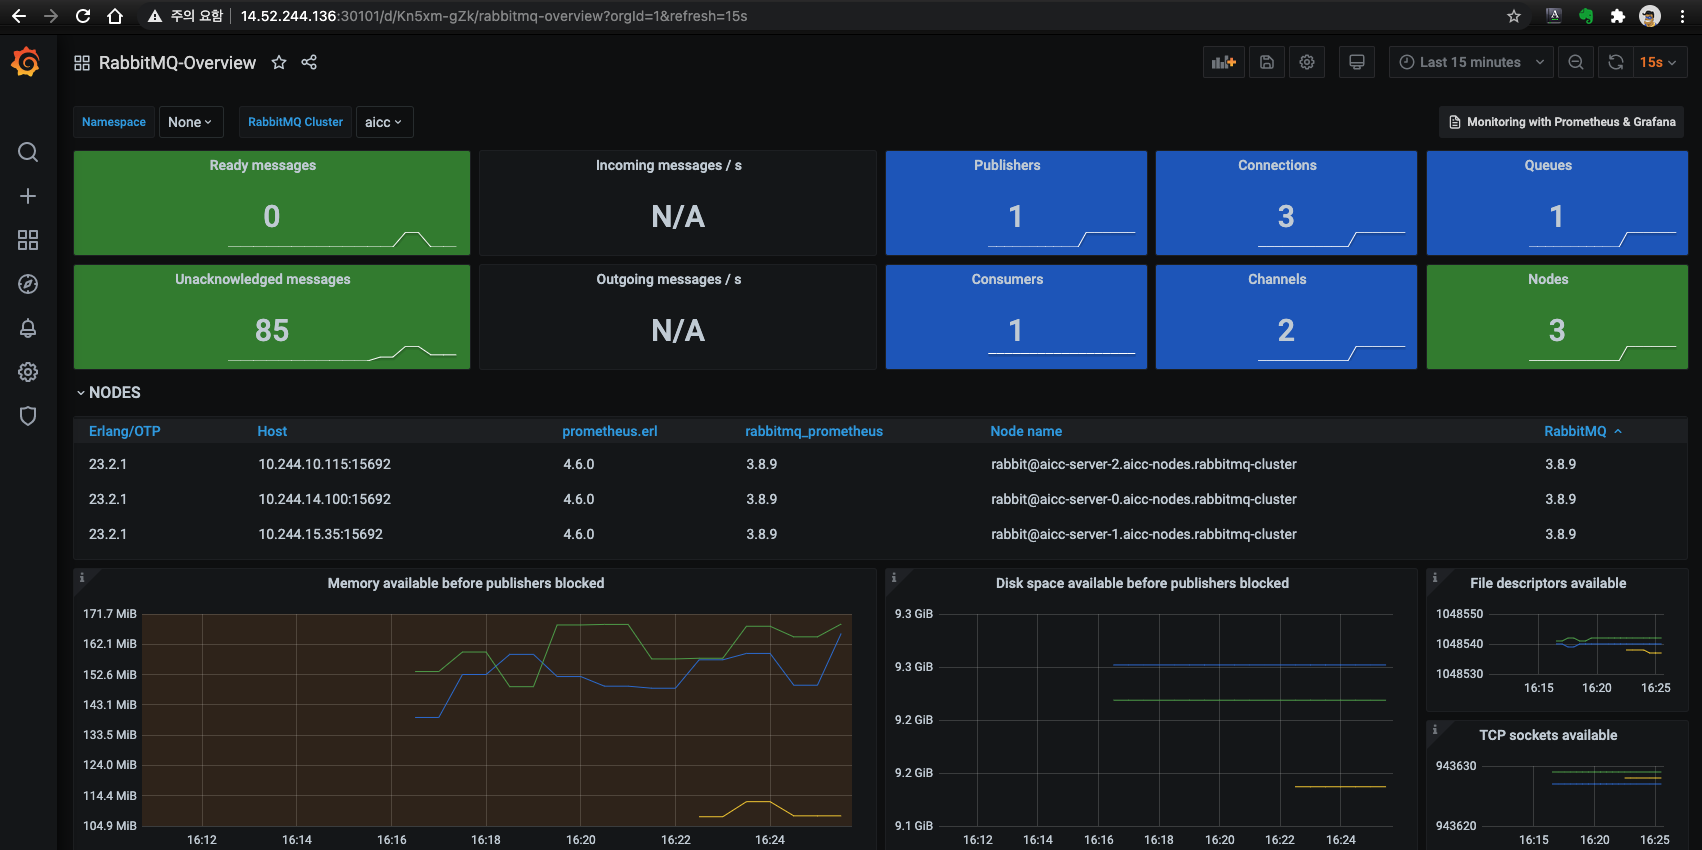Click node rabbit@aicc-server-1 name cell
This screenshot has width=1702, height=850.
click(1144, 534)
